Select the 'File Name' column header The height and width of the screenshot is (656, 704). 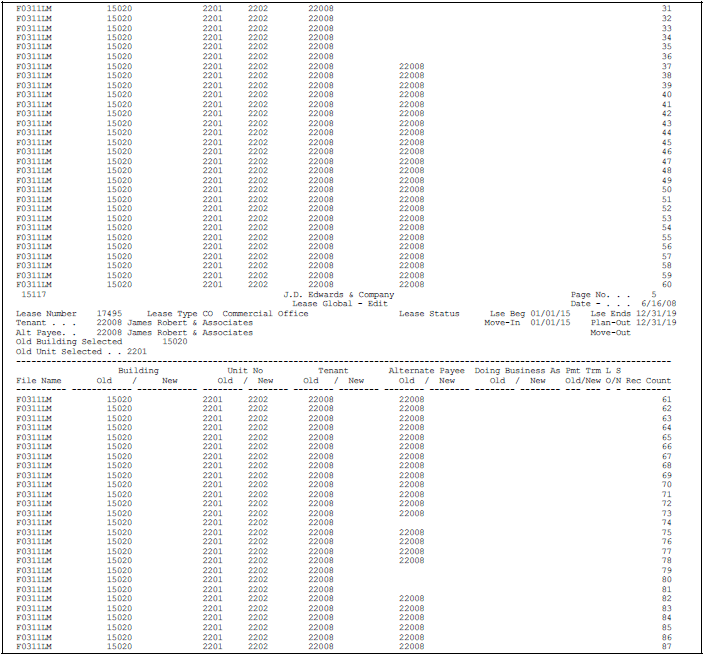click(39, 380)
